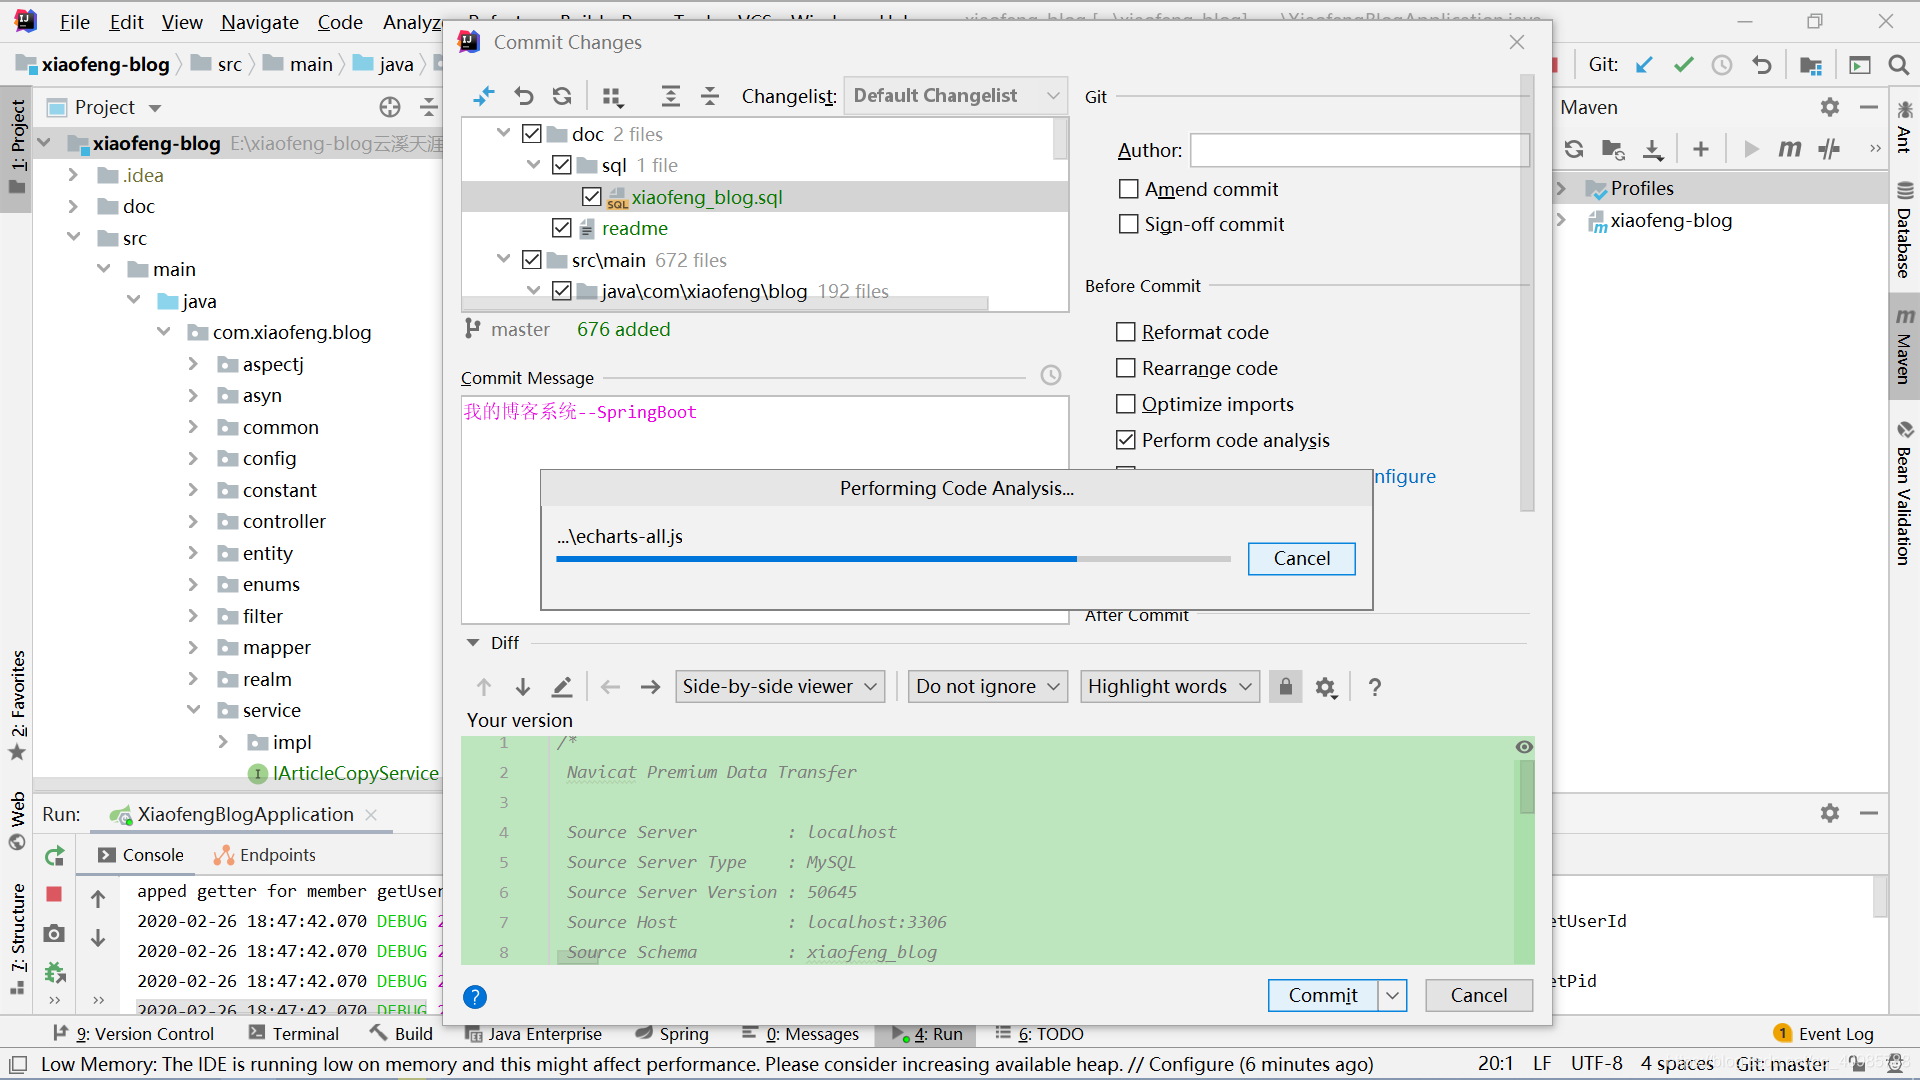The image size is (1920, 1080).
Task: Click the lock icon in Diff toolbar
Action: [x=1286, y=686]
